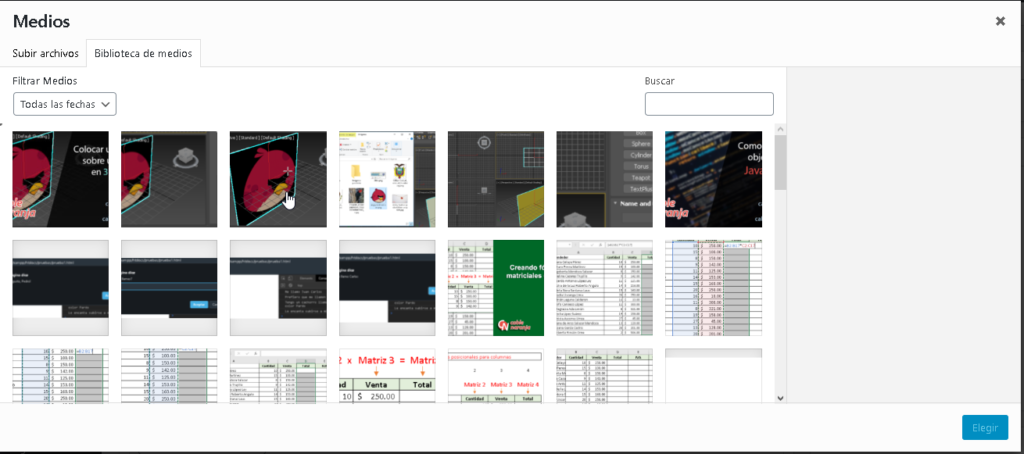
Task: Click the media grid scrollbar thumb
Action: 780,162
